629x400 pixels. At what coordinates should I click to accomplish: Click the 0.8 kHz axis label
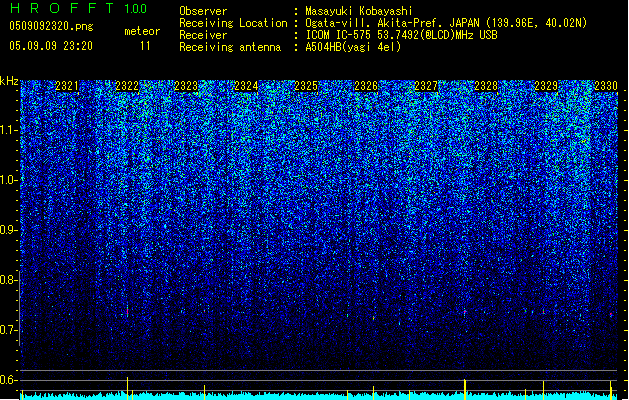[8, 280]
